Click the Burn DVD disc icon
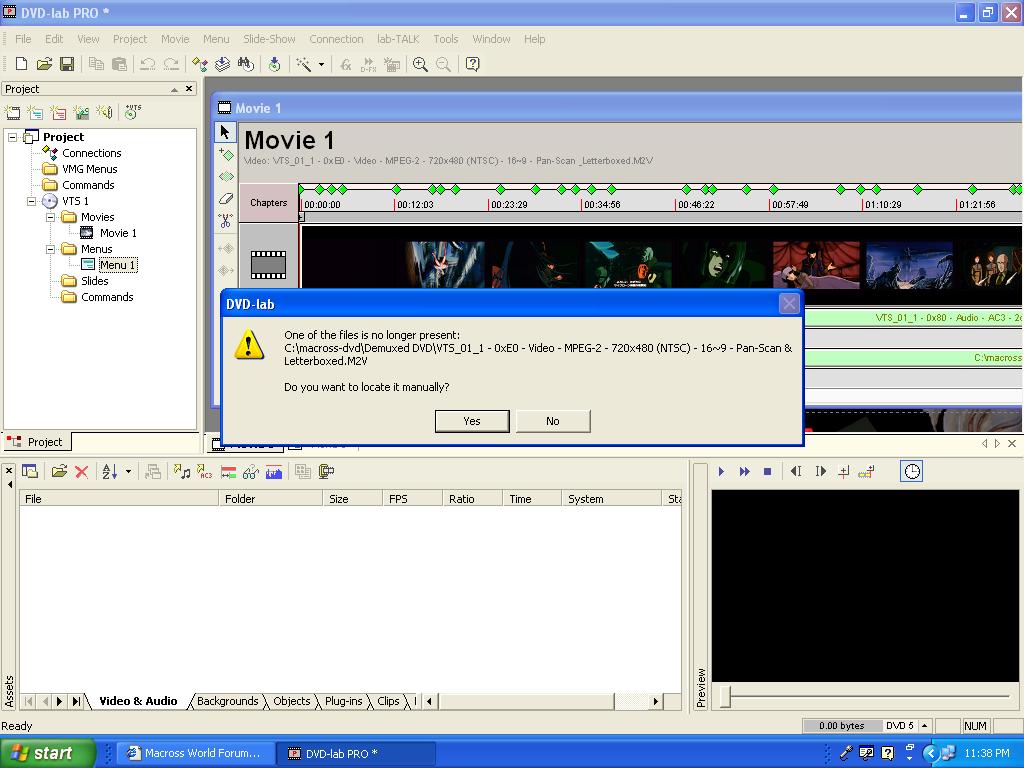The height and width of the screenshot is (768, 1024). pos(274,64)
